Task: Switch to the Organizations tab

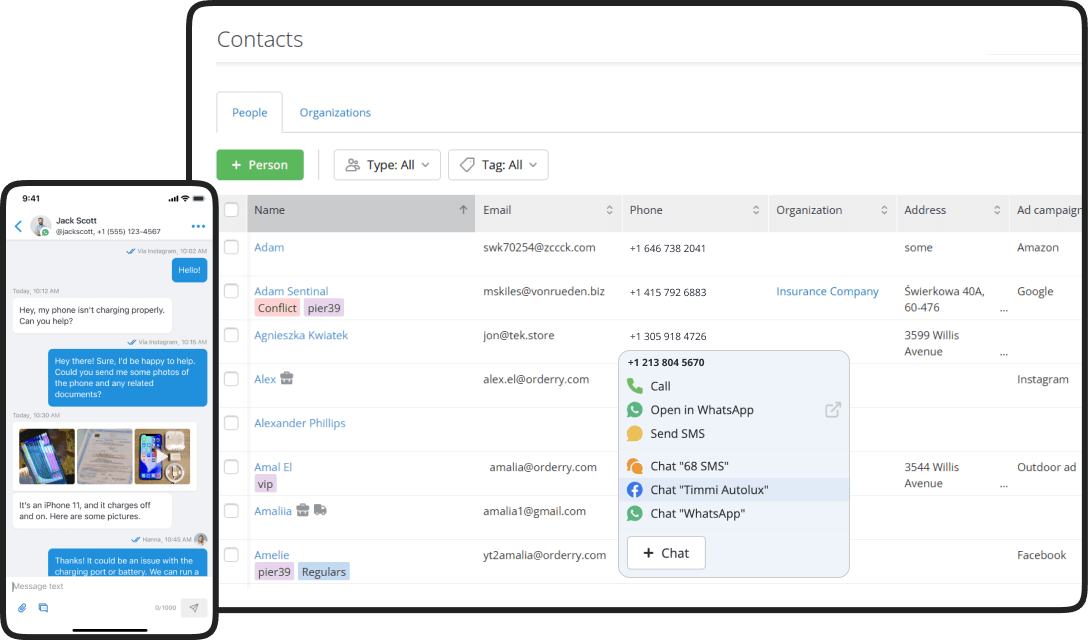Action: 335,113
